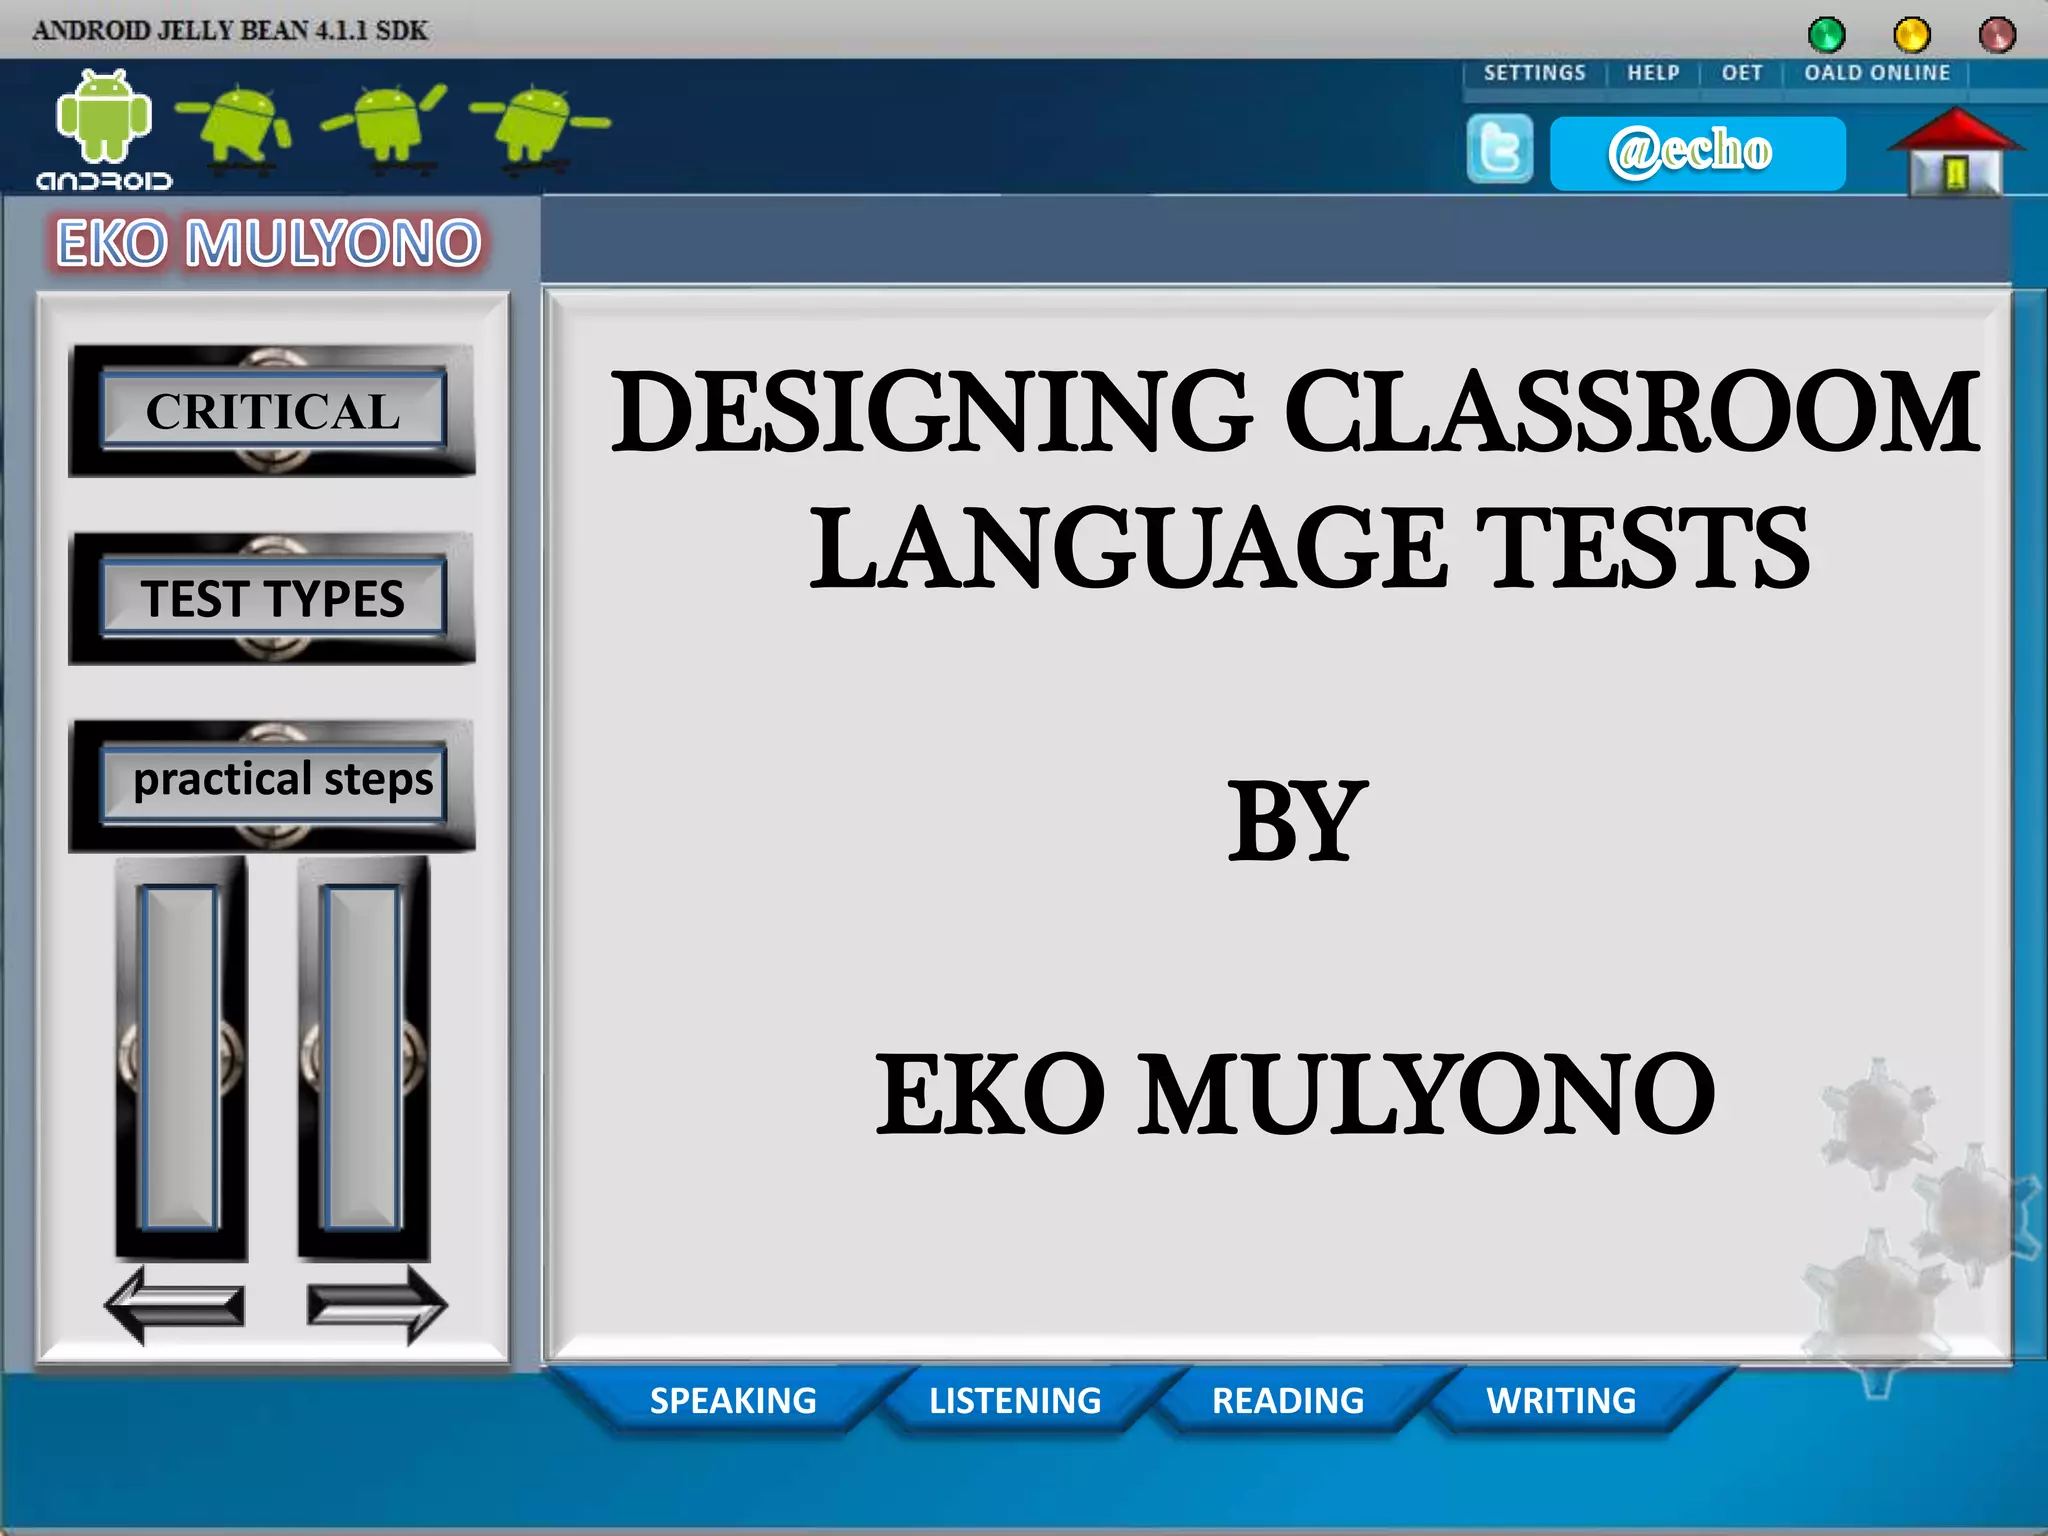Go forward with the right arrow
Viewport: 2048px width, 1536px height.
[x=377, y=1305]
